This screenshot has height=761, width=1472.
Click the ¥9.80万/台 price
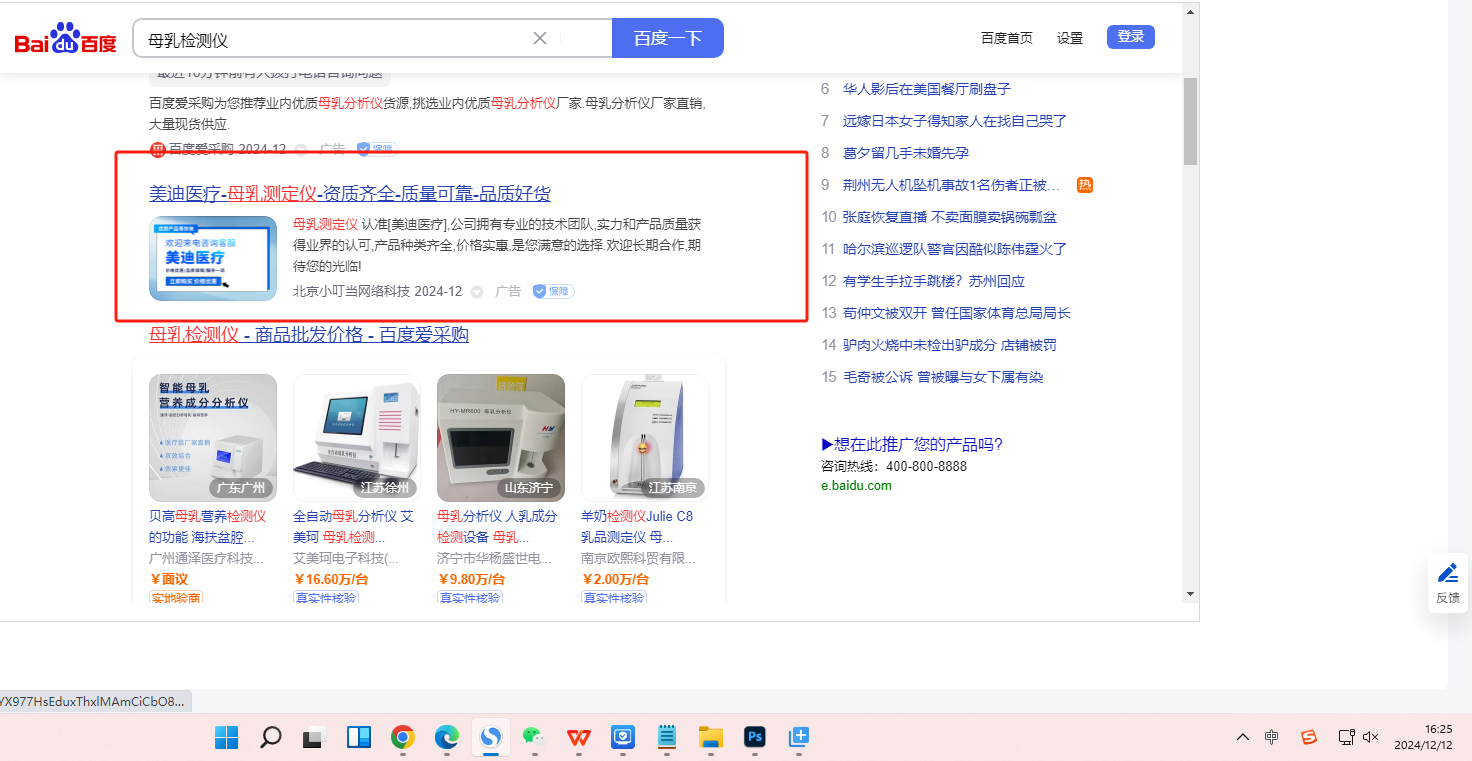(x=471, y=579)
